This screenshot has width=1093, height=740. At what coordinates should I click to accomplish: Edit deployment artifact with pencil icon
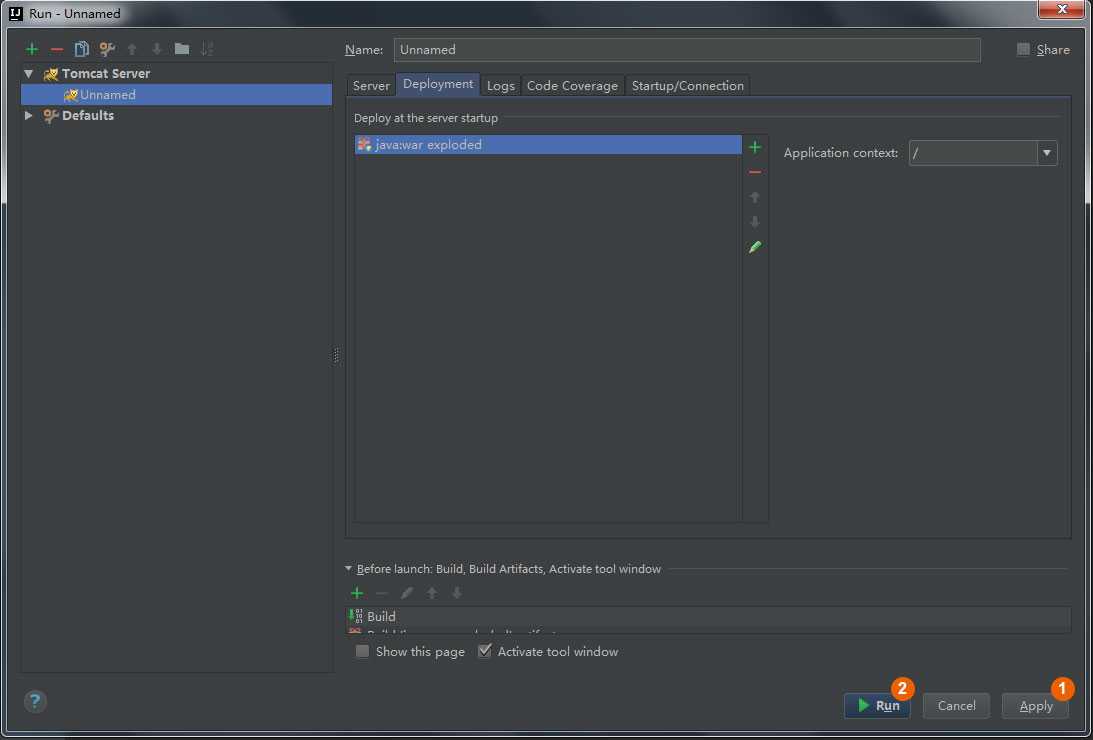point(755,247)
